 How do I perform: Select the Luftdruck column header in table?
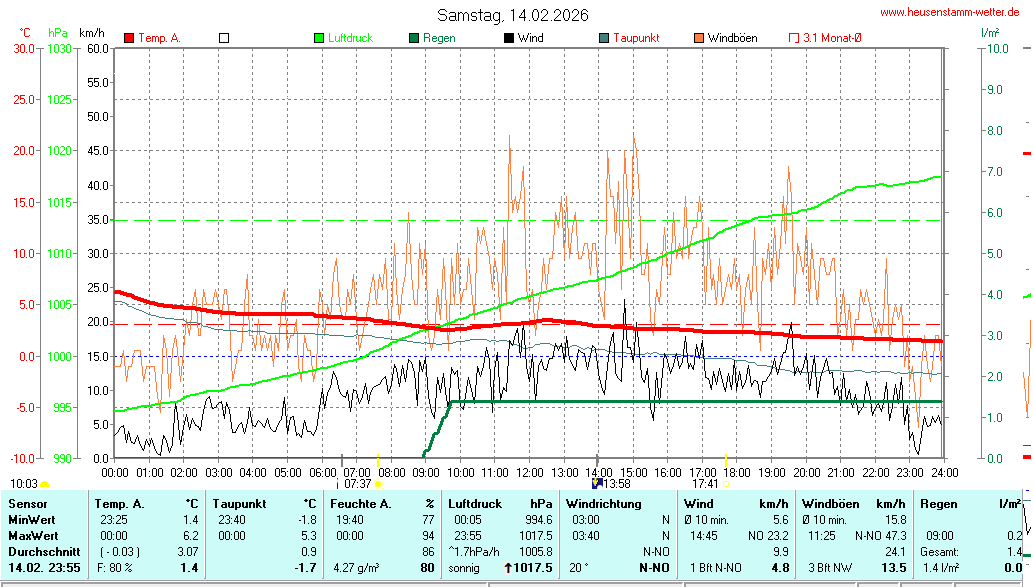(474, 504)
